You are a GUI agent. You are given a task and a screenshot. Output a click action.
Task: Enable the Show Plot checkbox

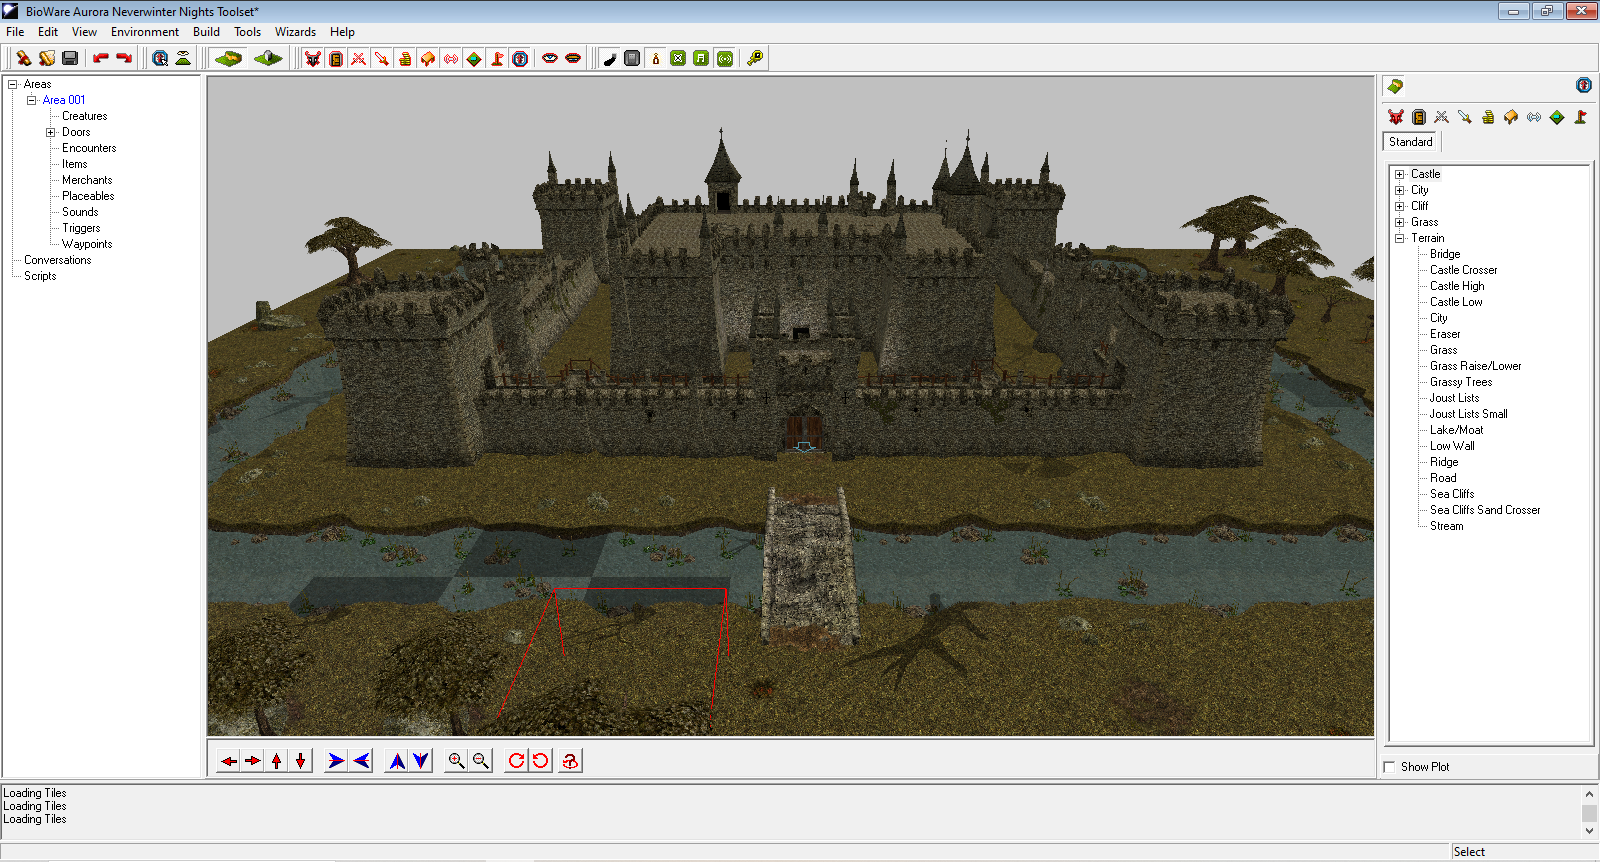(1389, 767)
